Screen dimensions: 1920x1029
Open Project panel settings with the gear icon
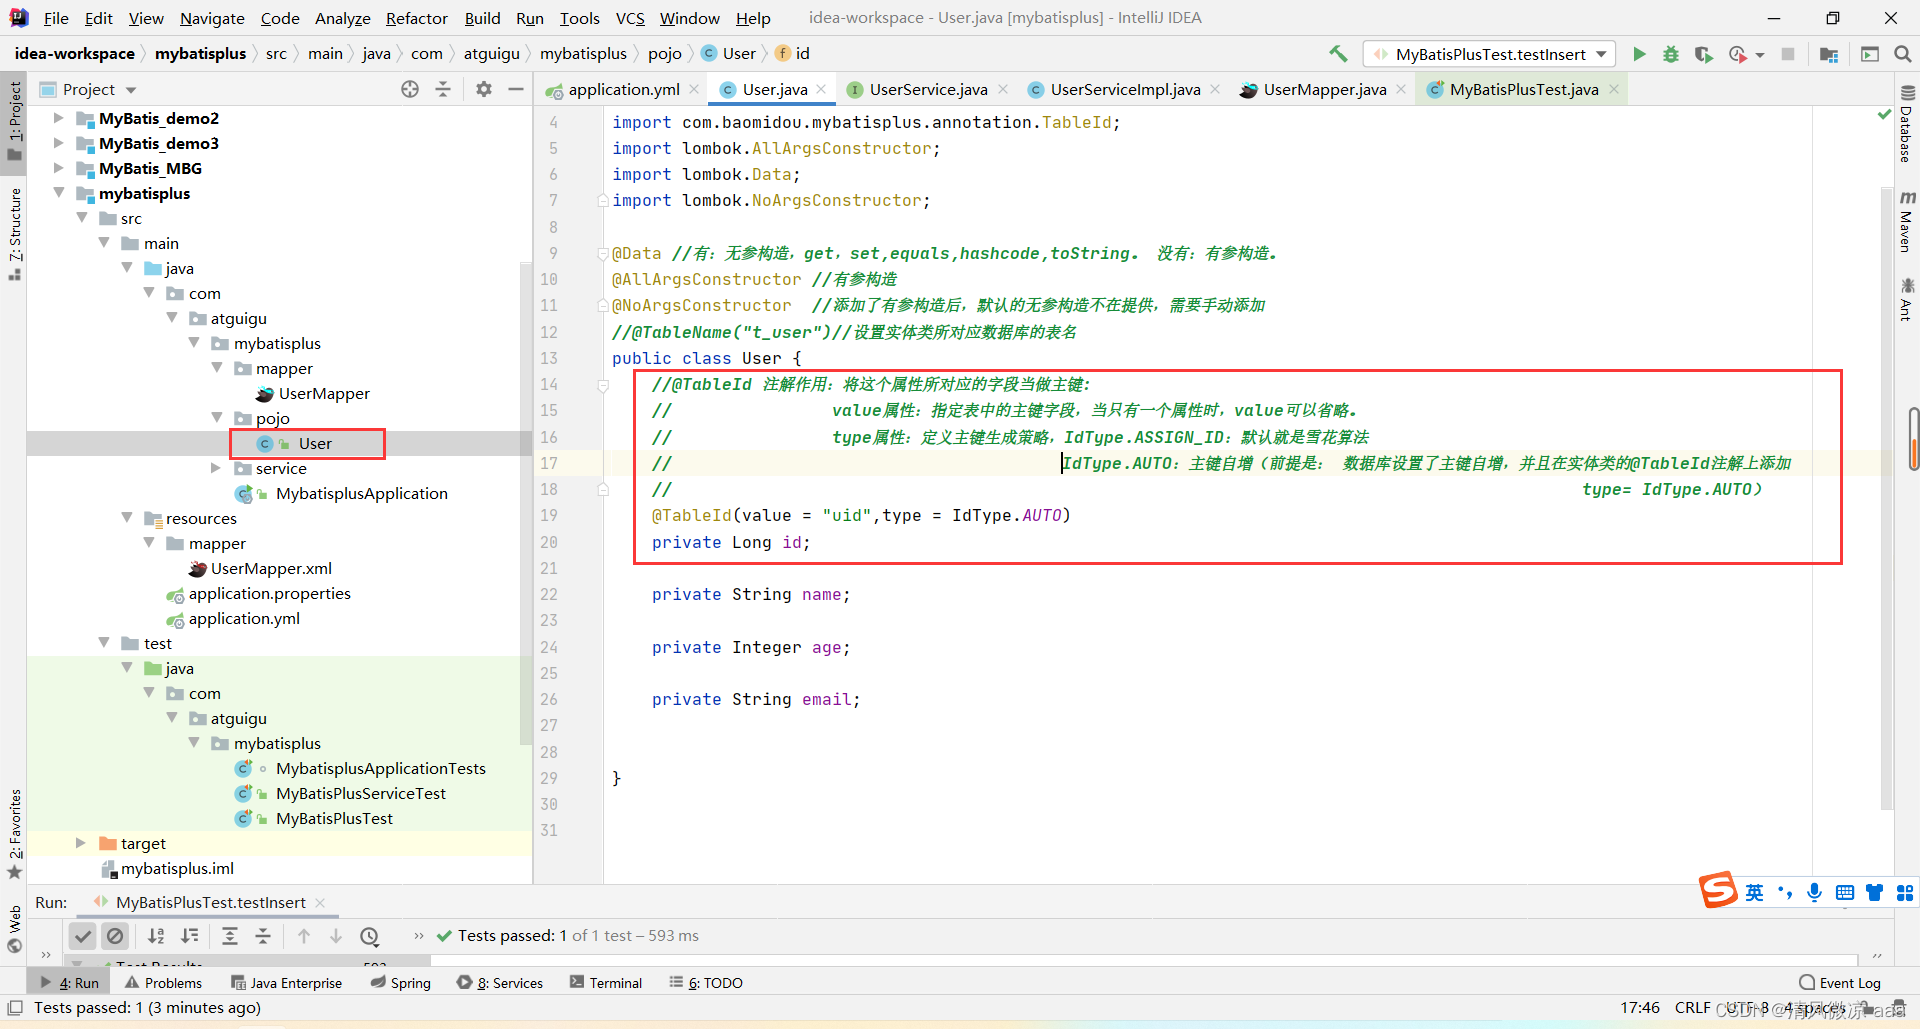coord(484,89)
